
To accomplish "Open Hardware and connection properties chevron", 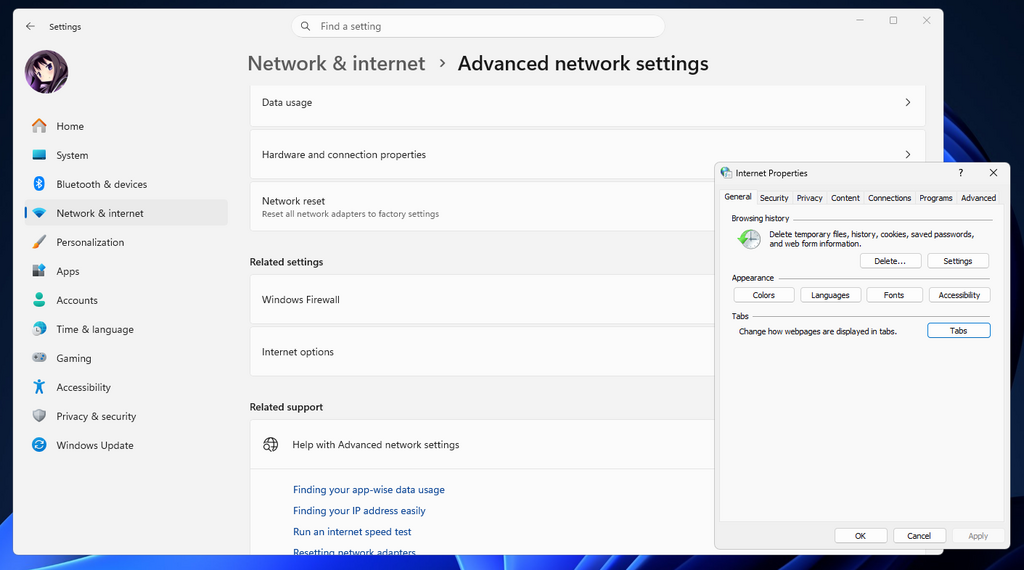I will click(x=907, y=155).
